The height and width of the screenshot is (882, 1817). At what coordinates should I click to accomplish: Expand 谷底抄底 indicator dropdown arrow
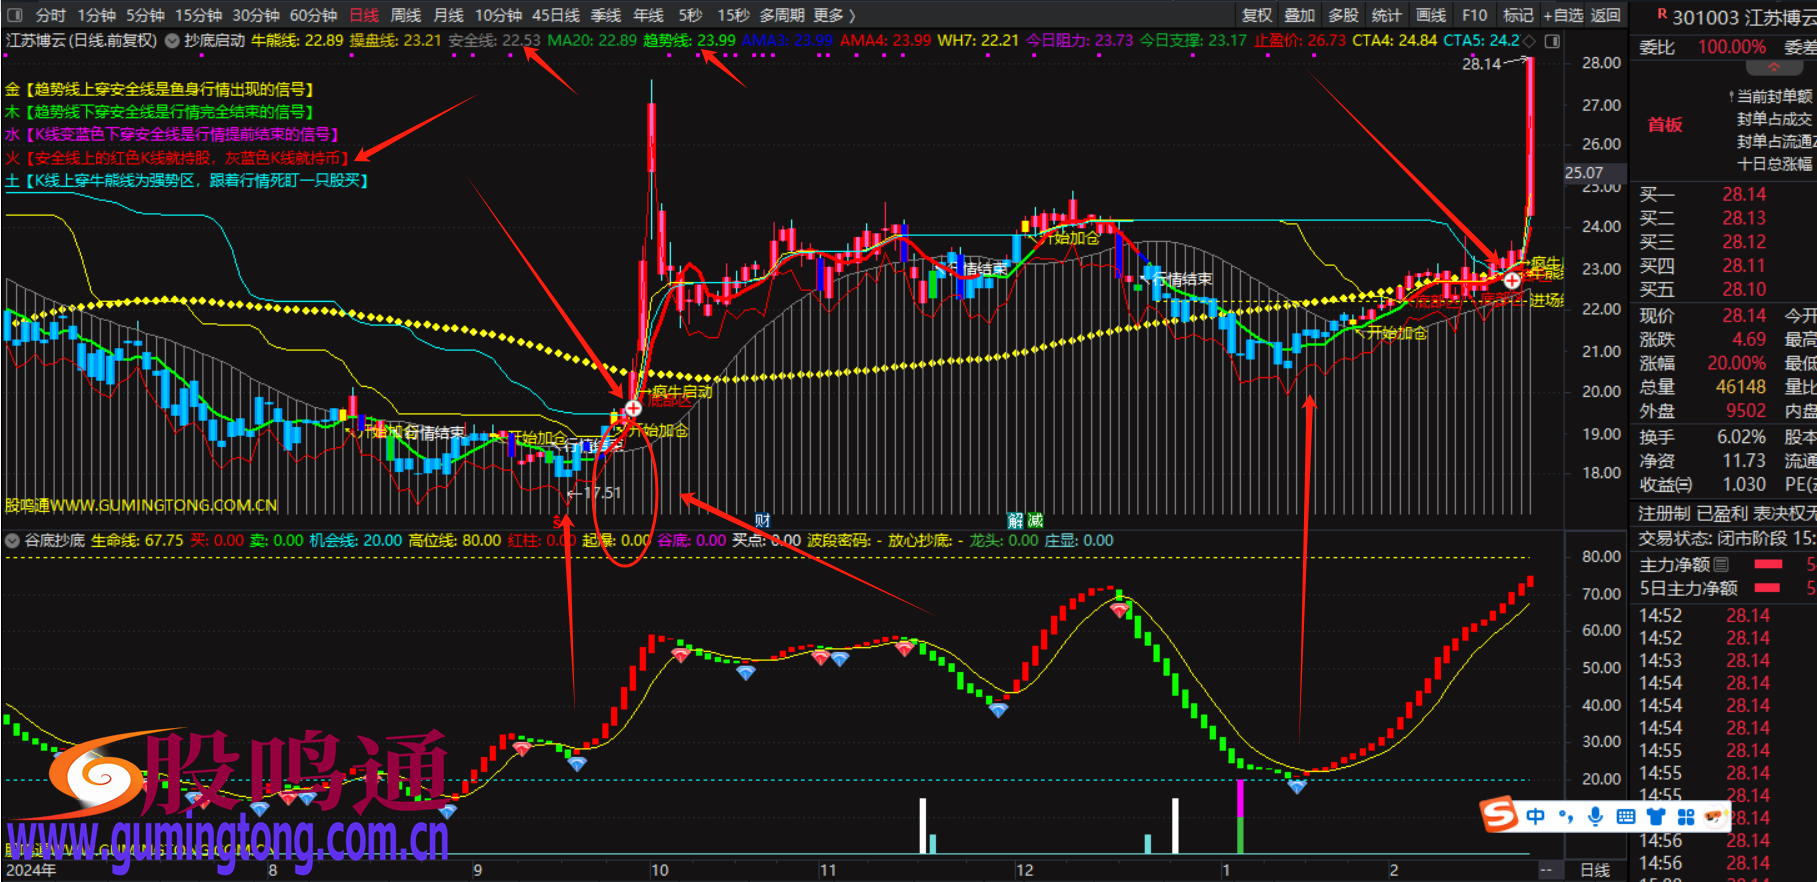(x=12, y=541)
